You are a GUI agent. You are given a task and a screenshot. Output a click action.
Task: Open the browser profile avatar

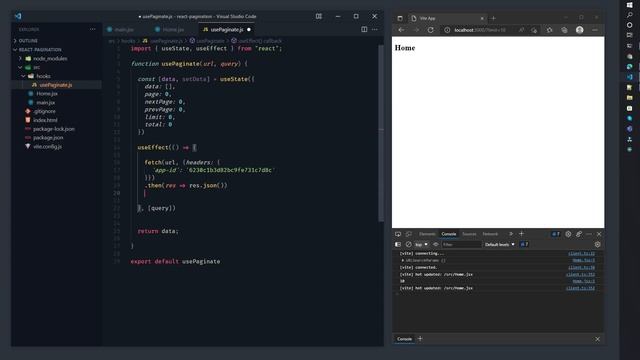coord(579,30)
